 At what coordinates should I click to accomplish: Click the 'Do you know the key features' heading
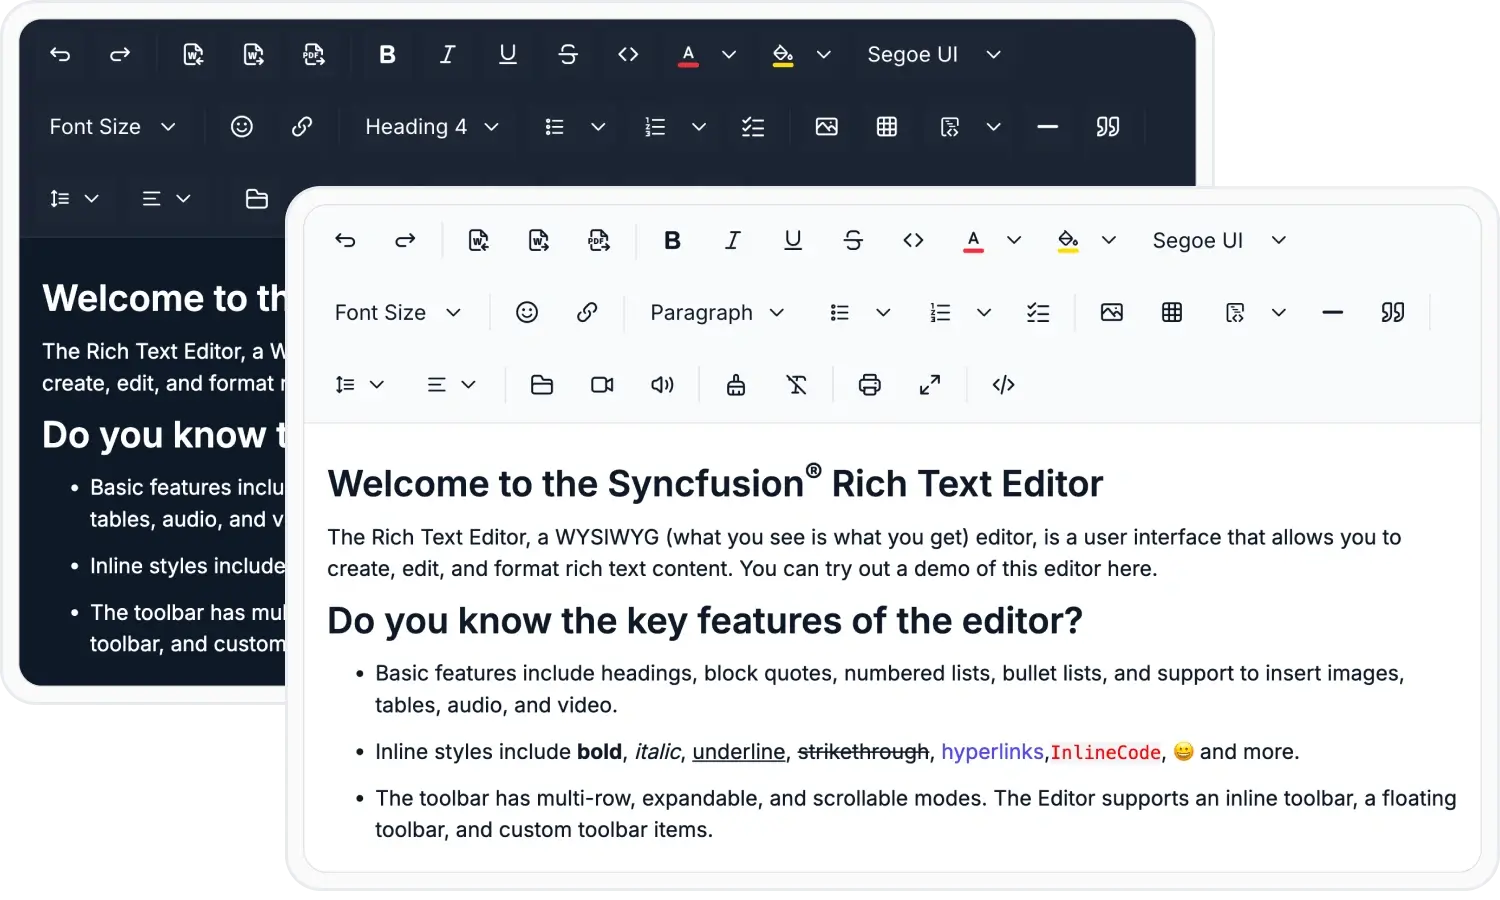coord(705,621)
